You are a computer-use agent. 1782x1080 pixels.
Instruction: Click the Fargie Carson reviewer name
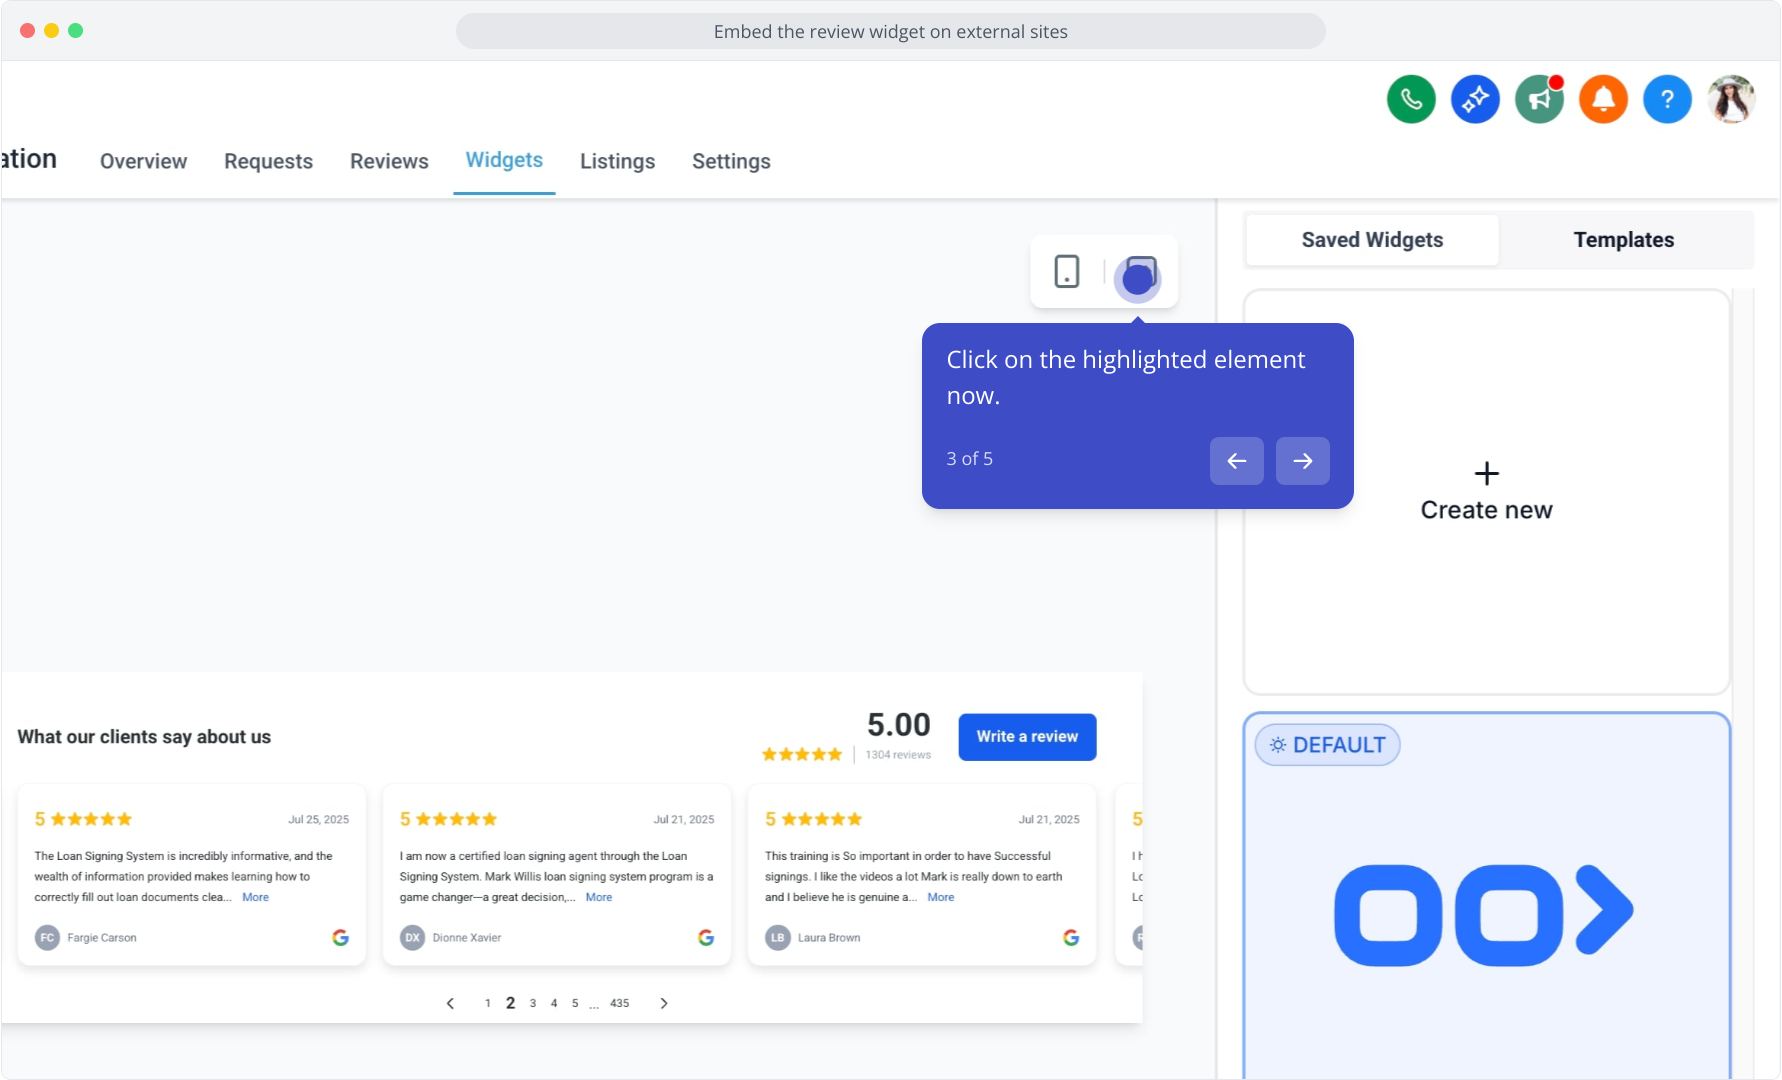(x=102, y=938)
